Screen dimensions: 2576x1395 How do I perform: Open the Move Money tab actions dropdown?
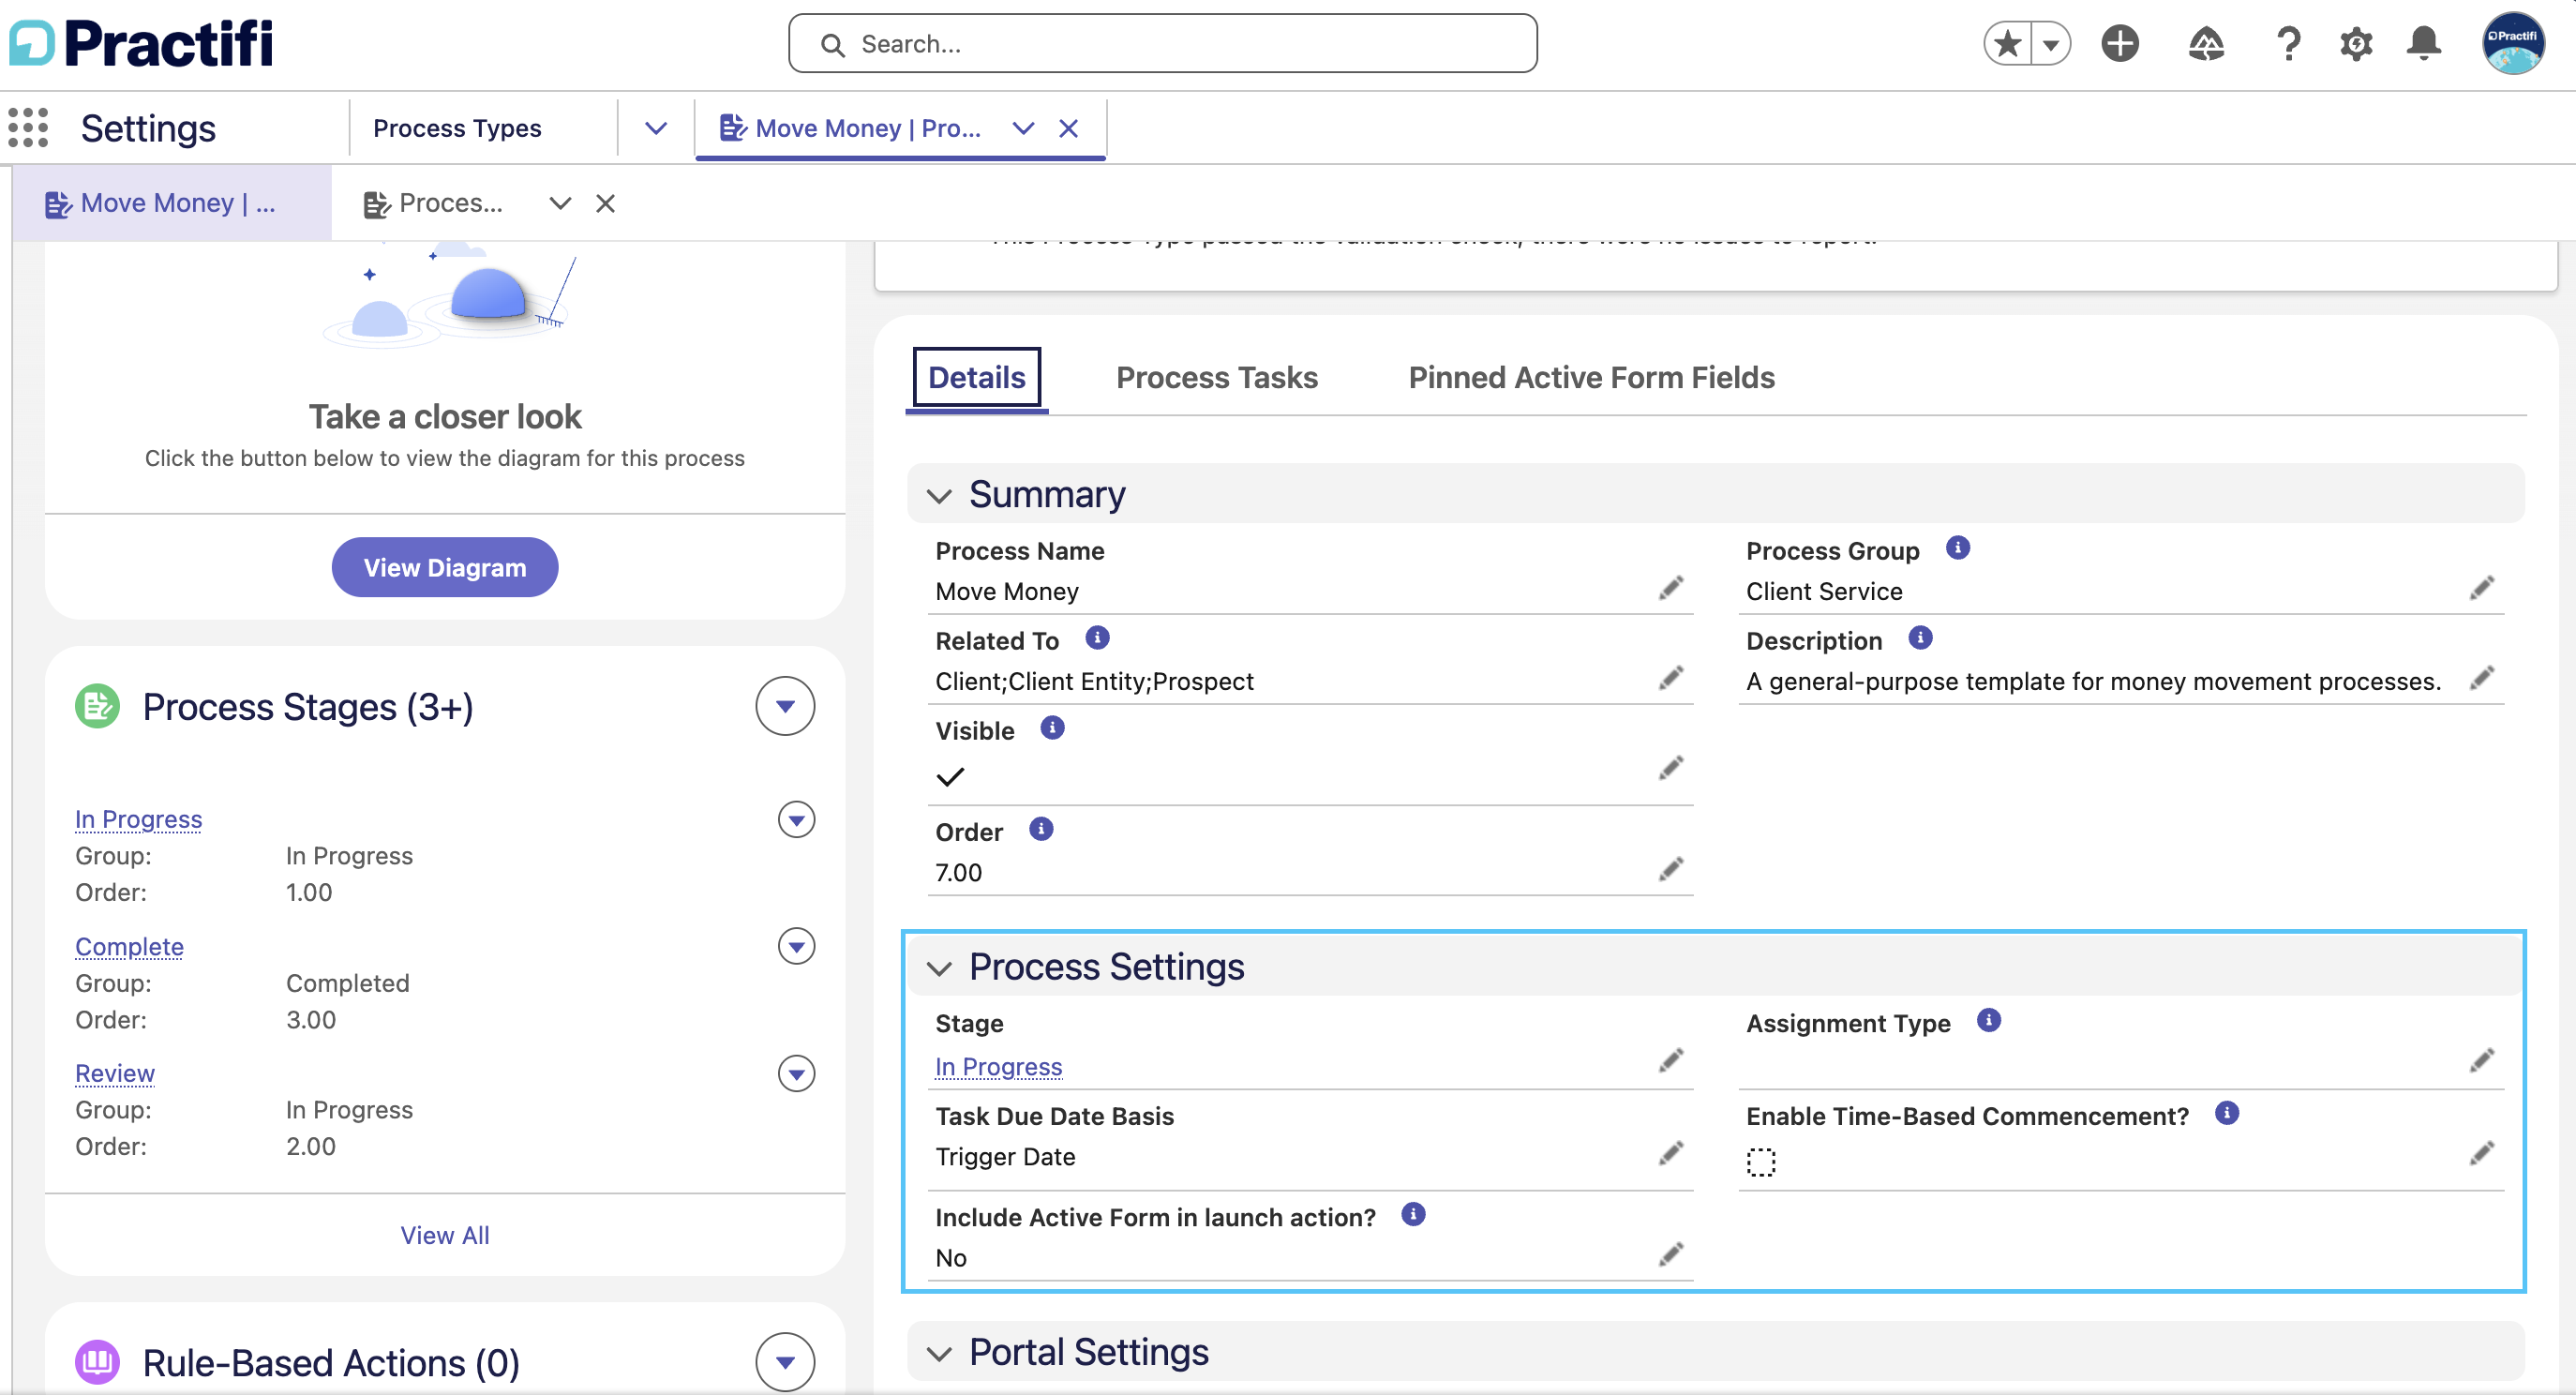(1023, 128)
